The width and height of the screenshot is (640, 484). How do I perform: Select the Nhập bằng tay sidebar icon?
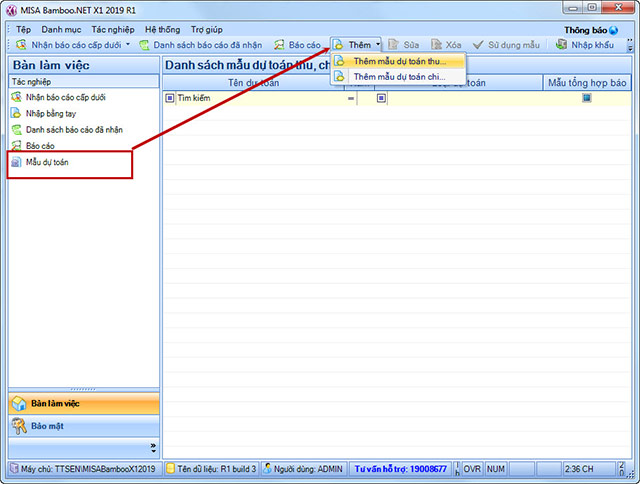(16, 114)
